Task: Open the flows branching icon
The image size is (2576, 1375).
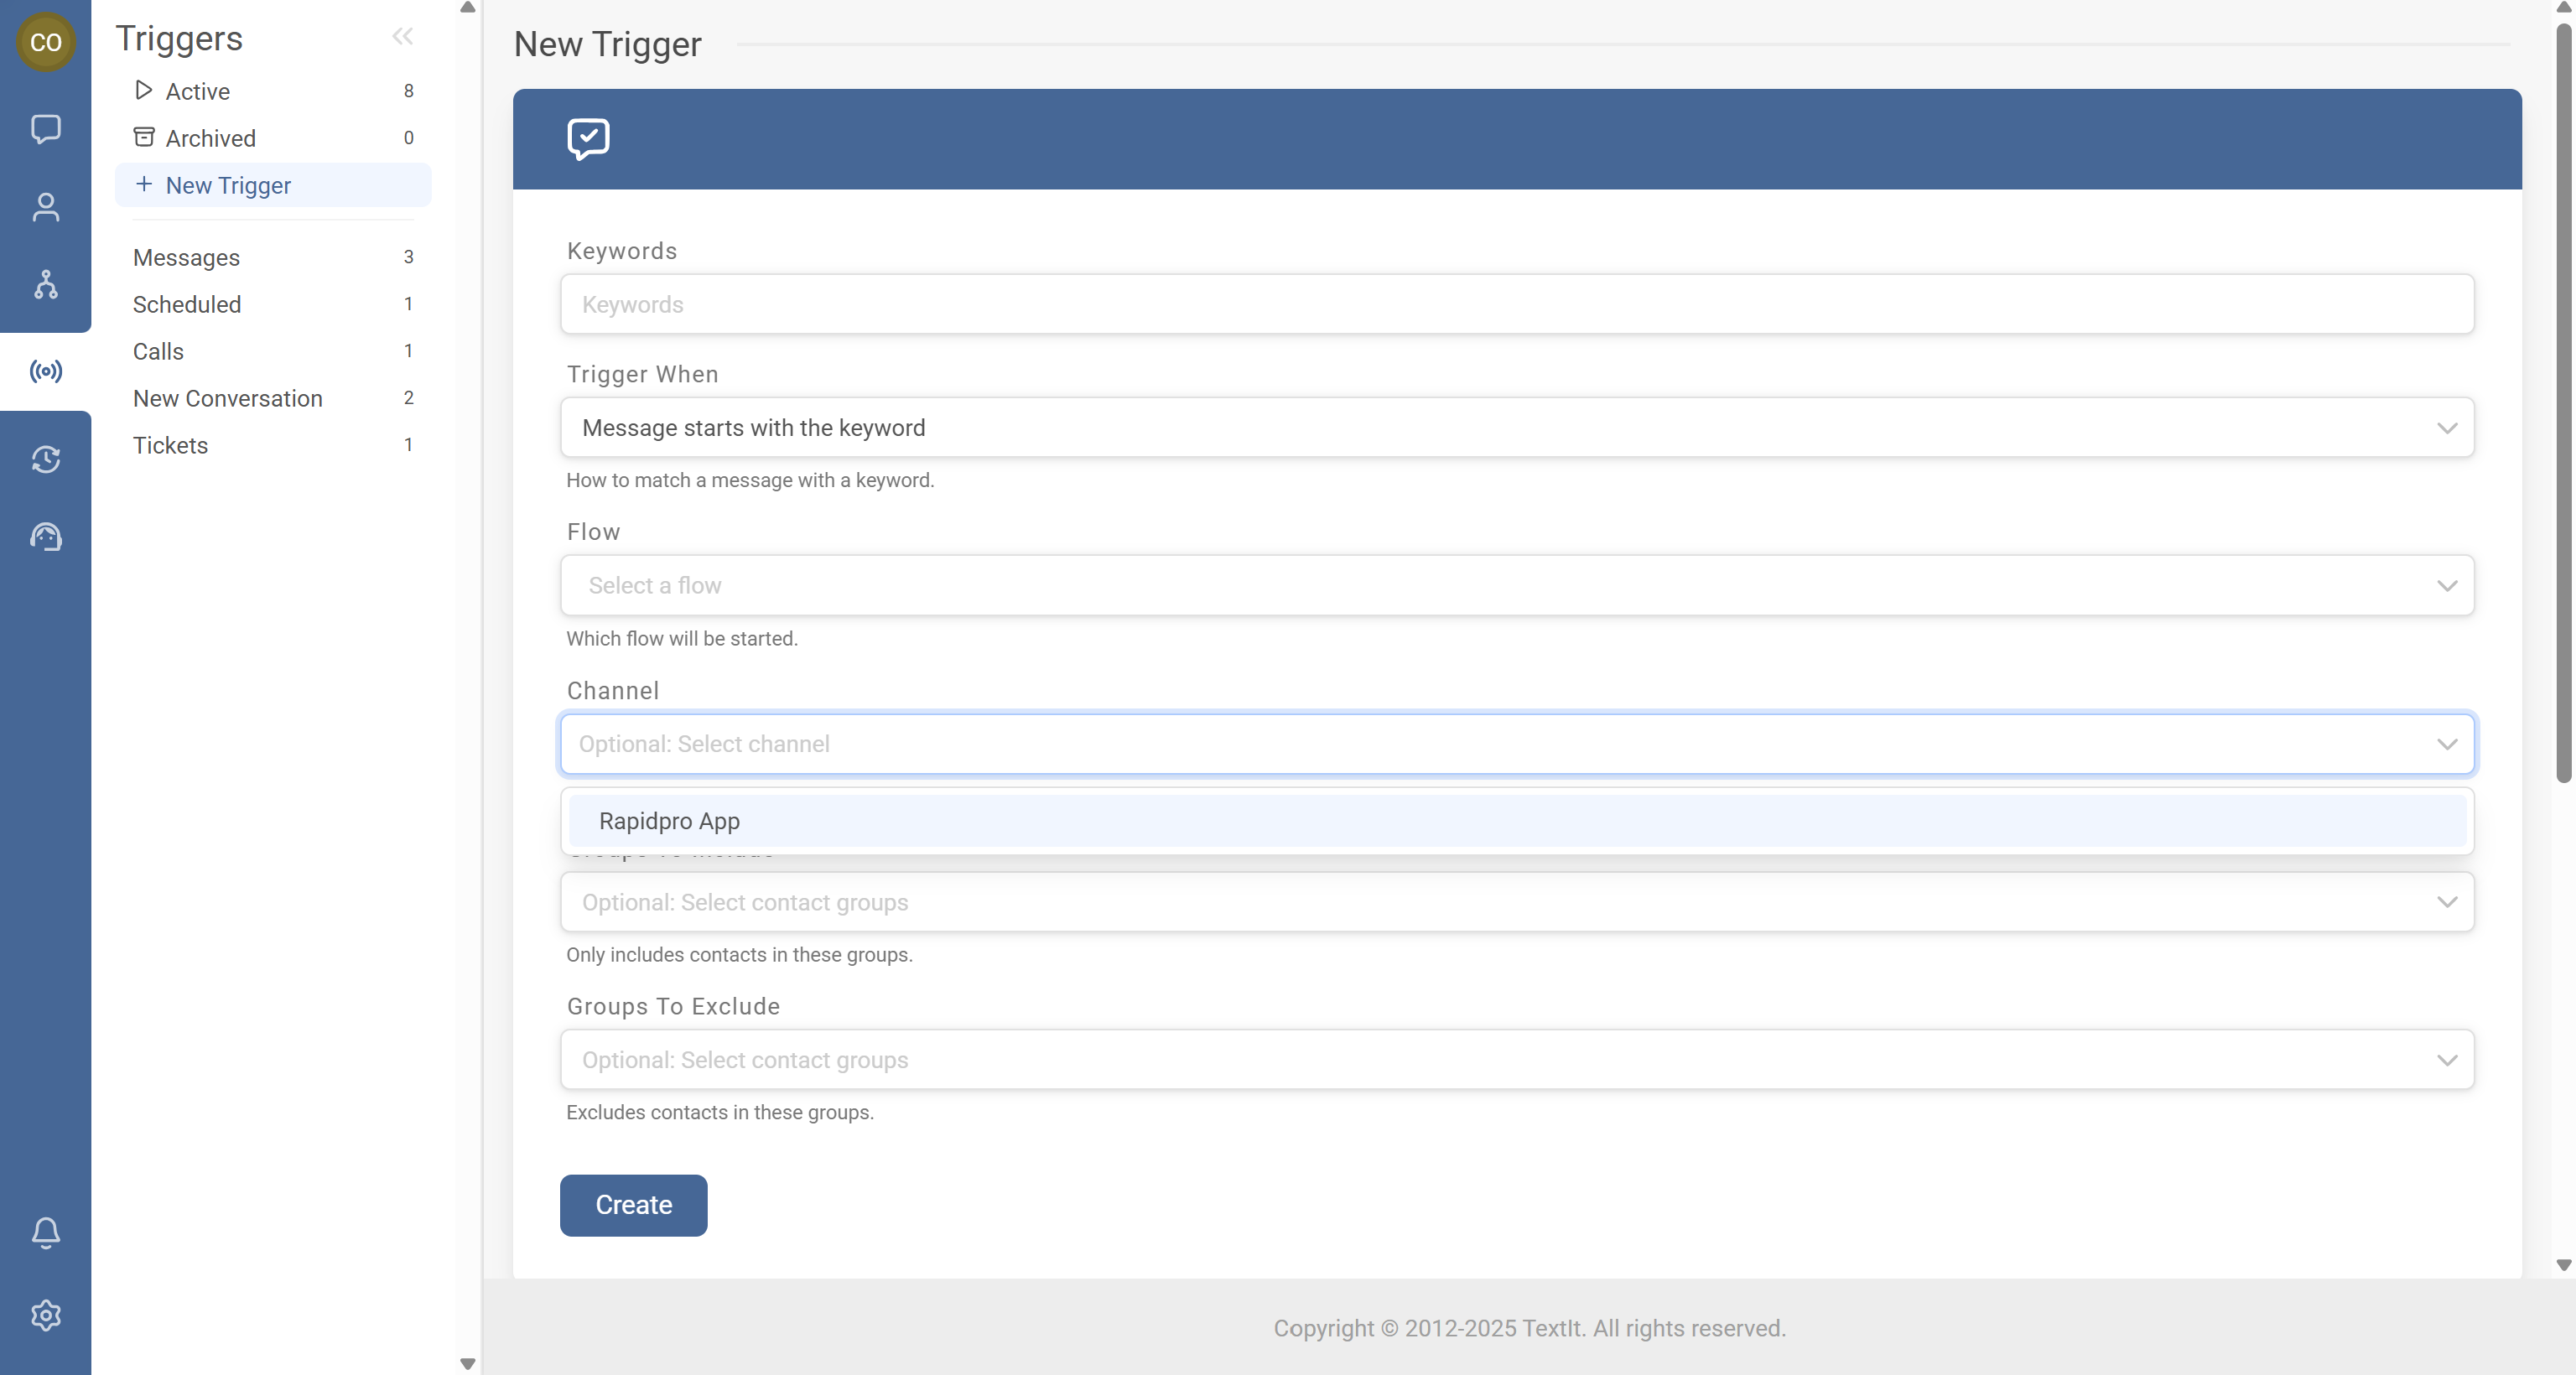Action: (x=45, y=285)
